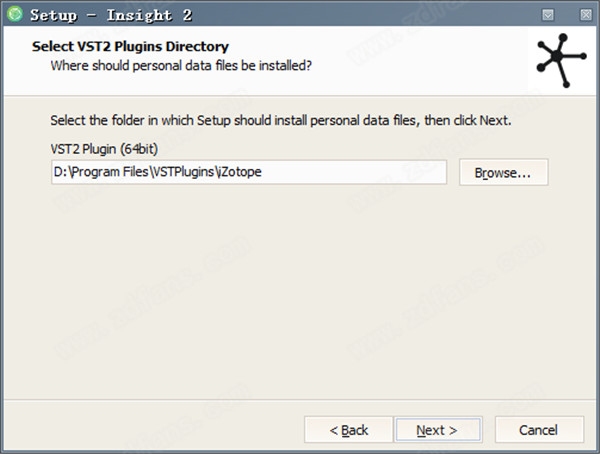Open the Browse... folder picker
The image size is (600, 454).
(504, 172)
